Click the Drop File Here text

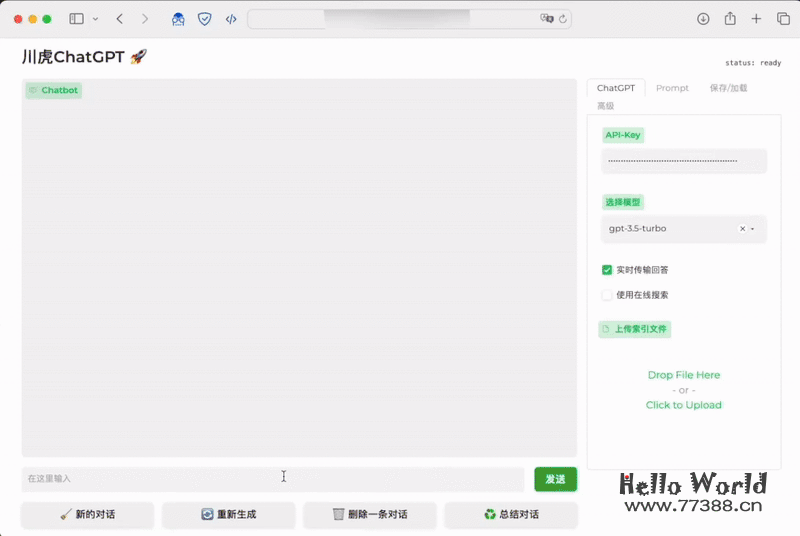point(684,375)
